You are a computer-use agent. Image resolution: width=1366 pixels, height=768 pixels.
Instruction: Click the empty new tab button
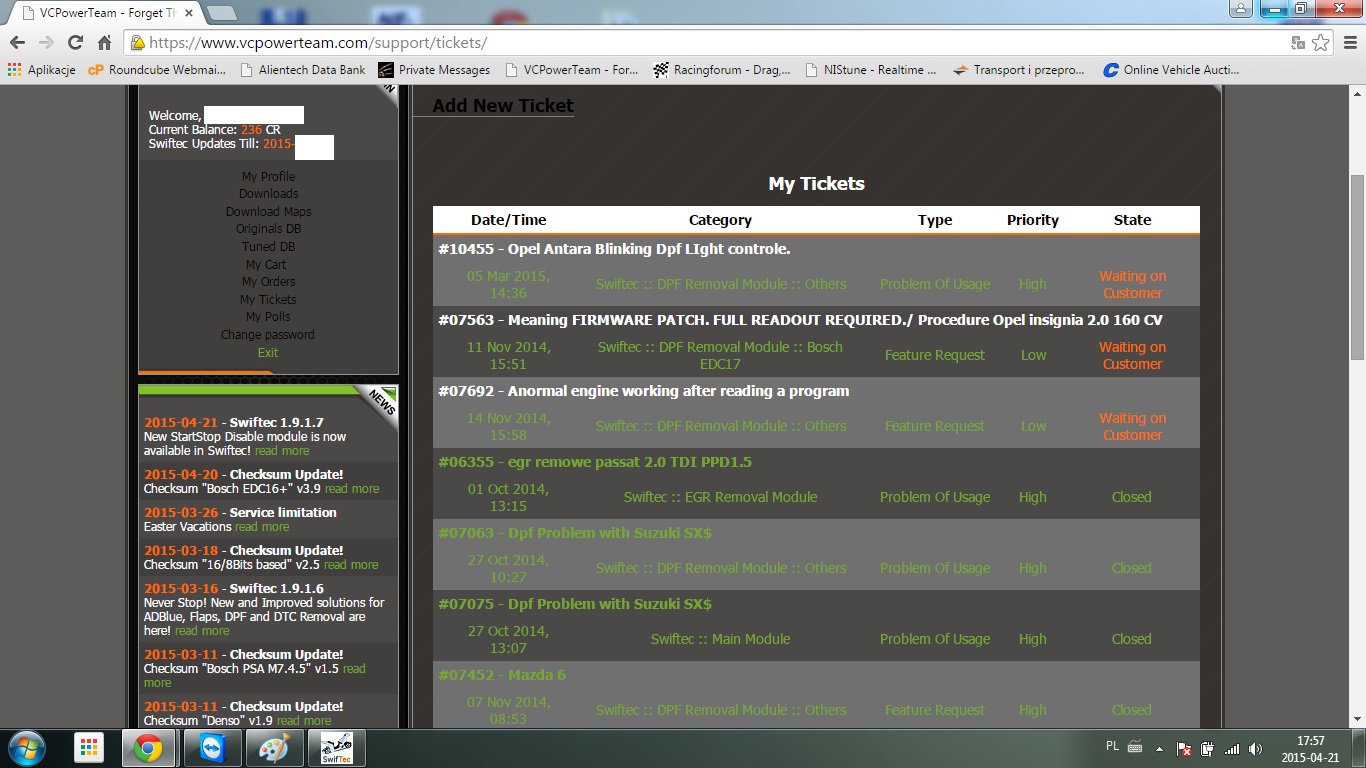[221, 13]
